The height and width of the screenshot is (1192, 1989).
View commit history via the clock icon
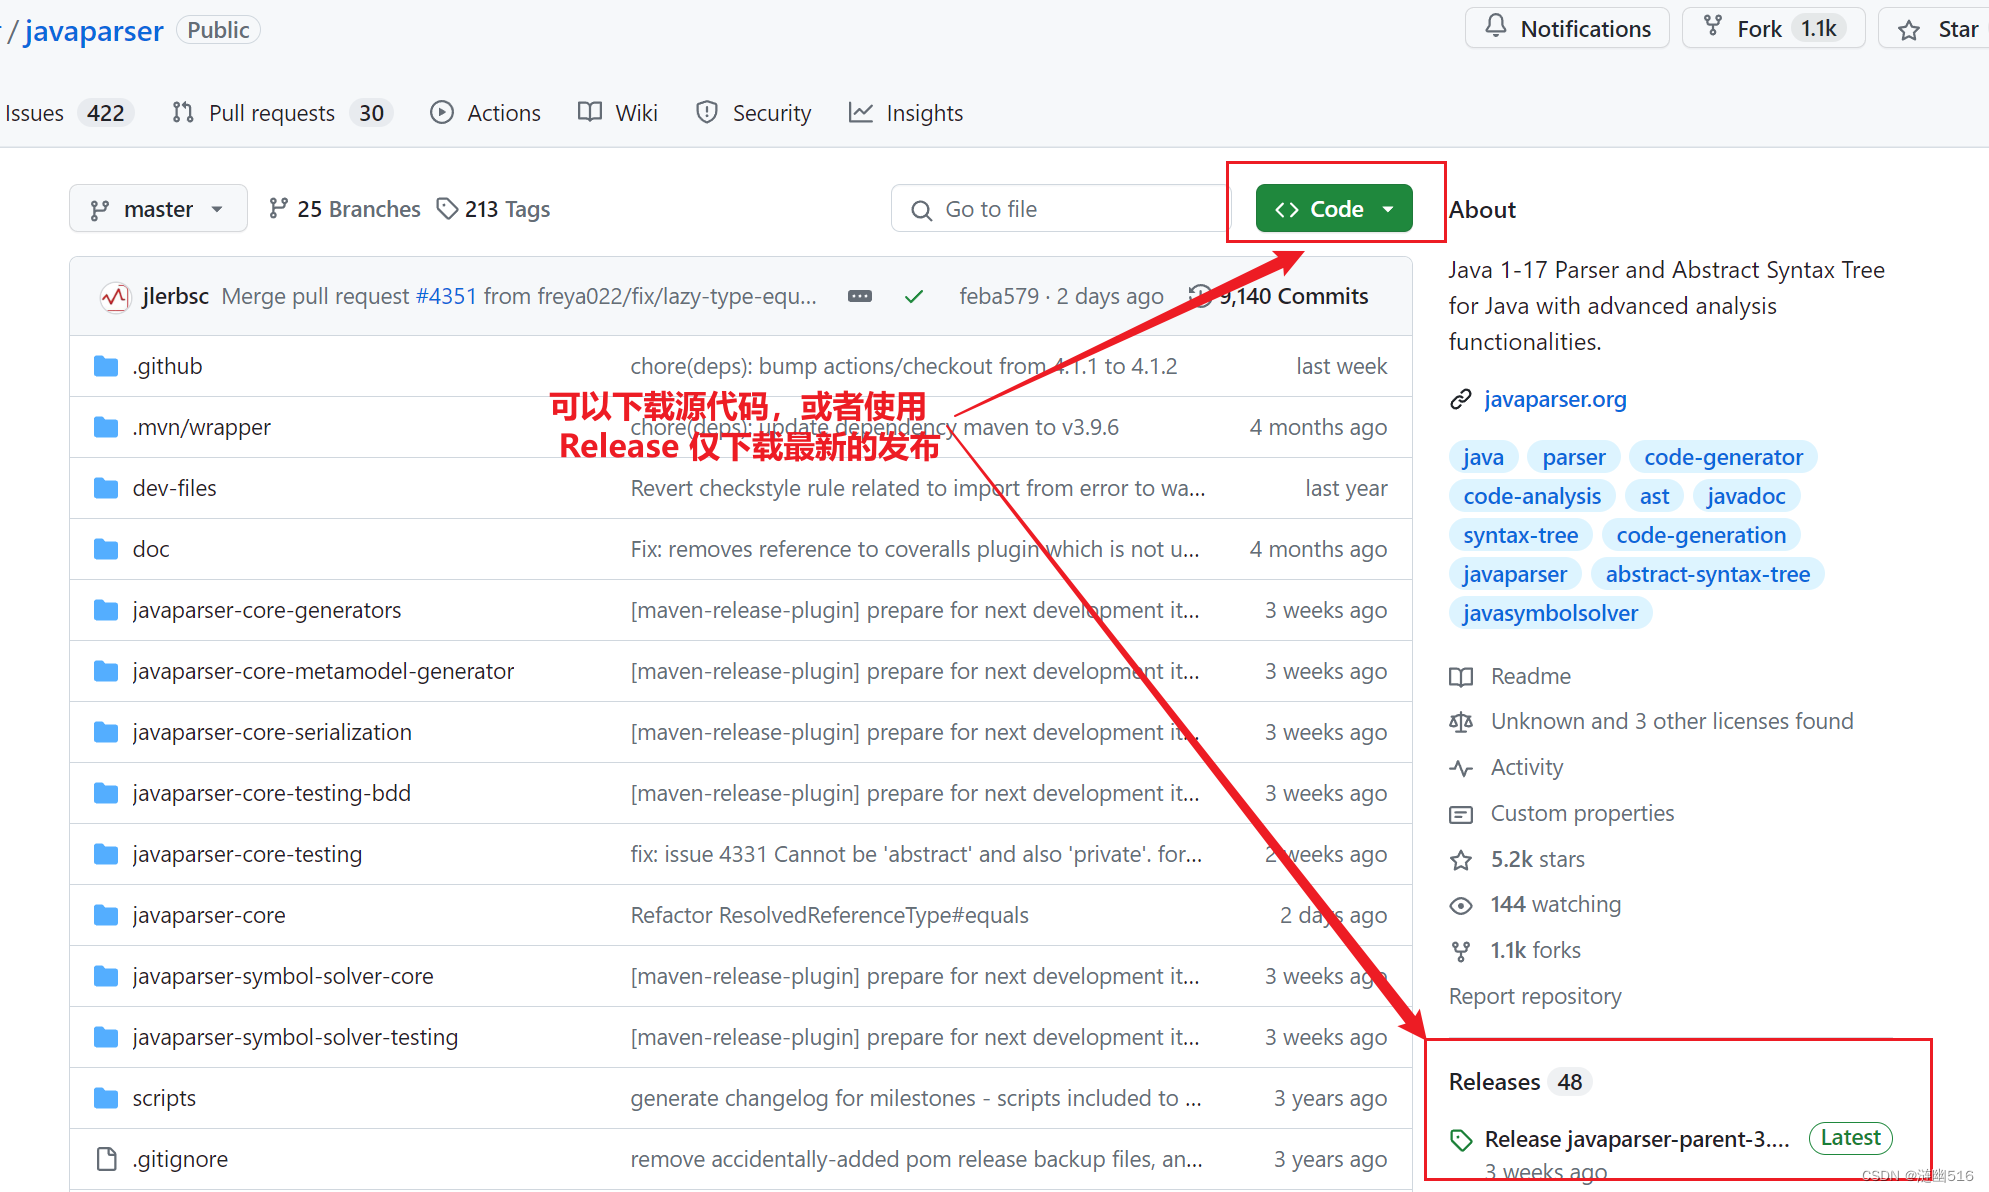(1200, 295)
